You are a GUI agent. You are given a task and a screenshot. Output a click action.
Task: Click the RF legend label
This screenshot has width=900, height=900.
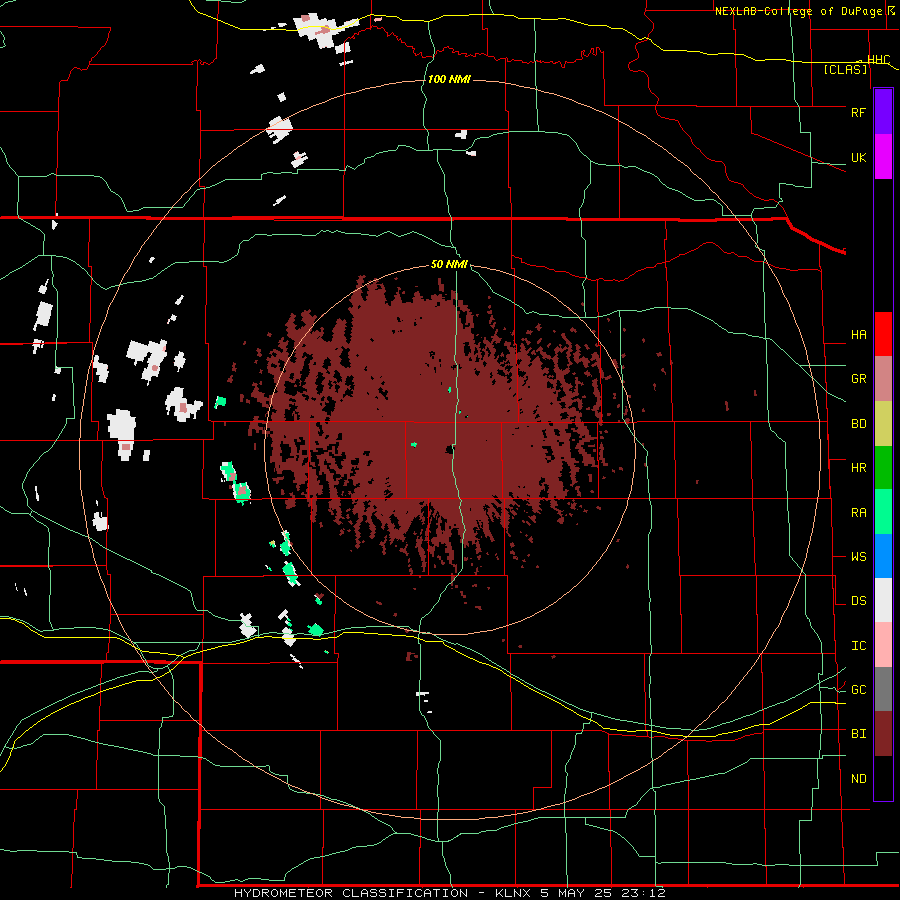click(x=858, y=112)
